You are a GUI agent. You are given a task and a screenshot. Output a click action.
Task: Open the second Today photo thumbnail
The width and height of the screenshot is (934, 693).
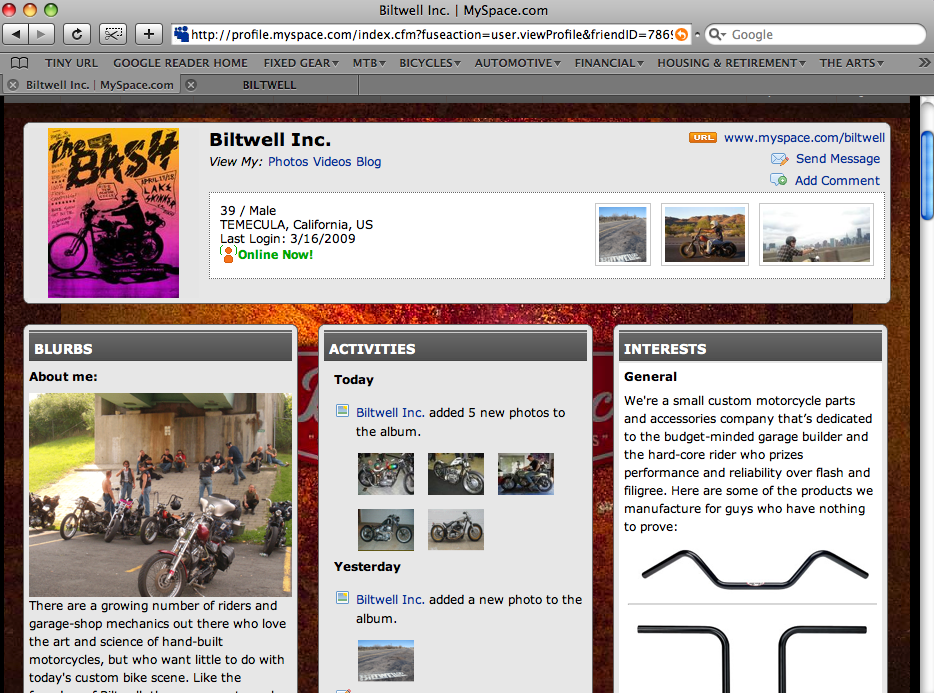(x=456, y=474)
